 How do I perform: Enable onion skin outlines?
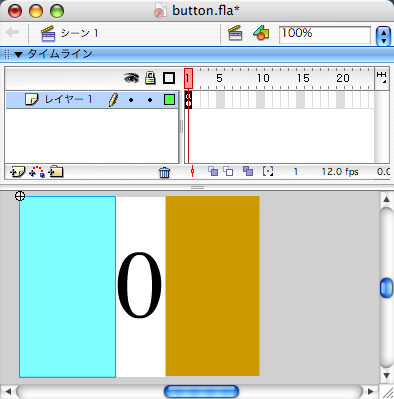[228, 171]
